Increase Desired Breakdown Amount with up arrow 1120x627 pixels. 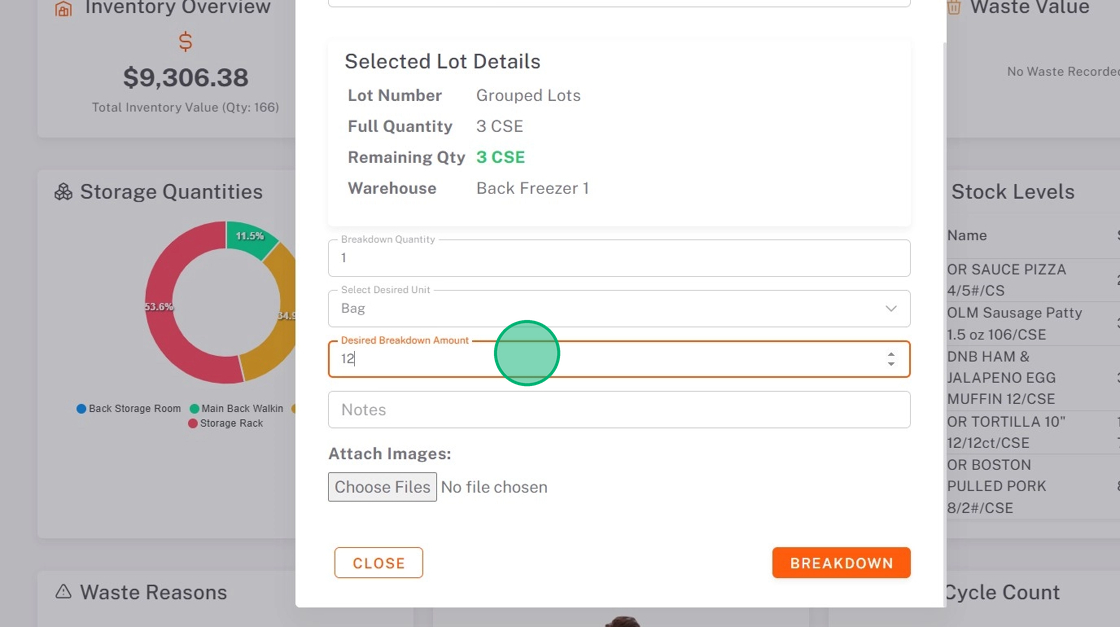(891, 353)
